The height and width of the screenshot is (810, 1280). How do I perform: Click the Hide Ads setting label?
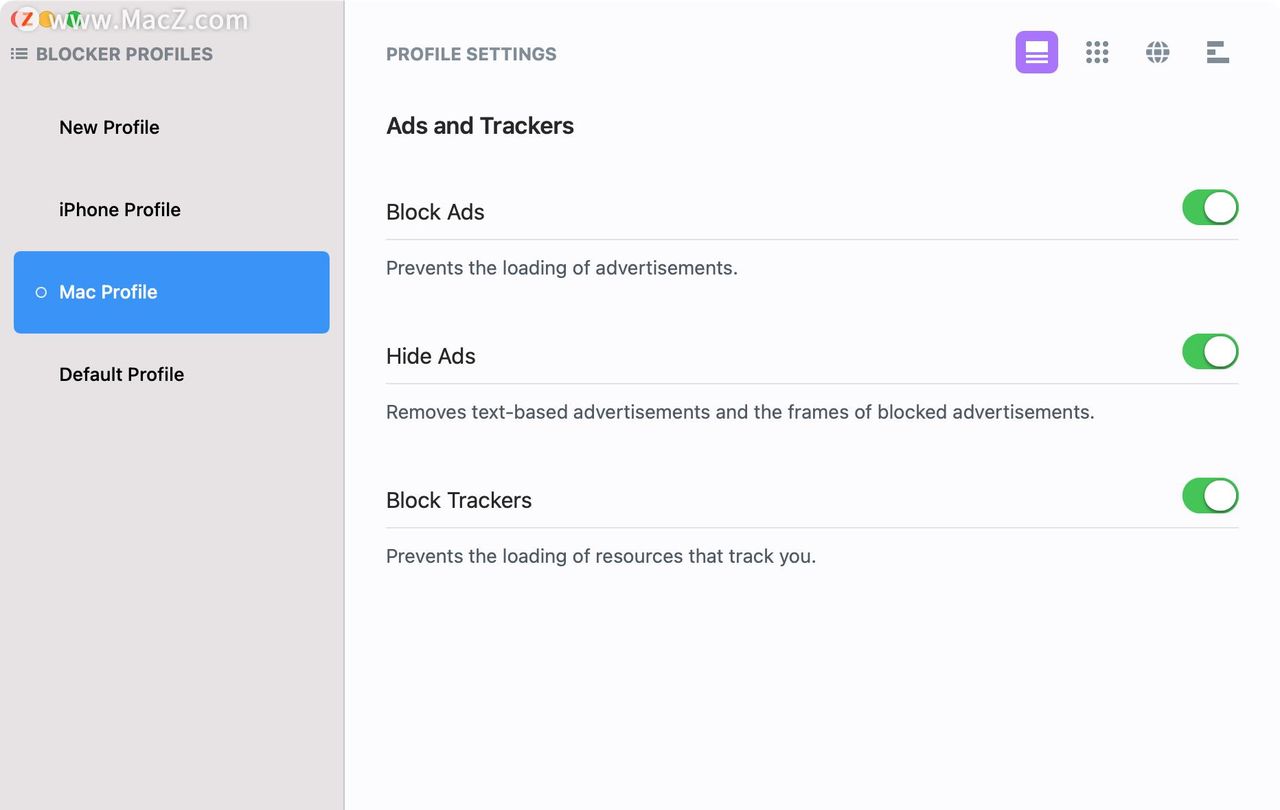tap(431, 356)
